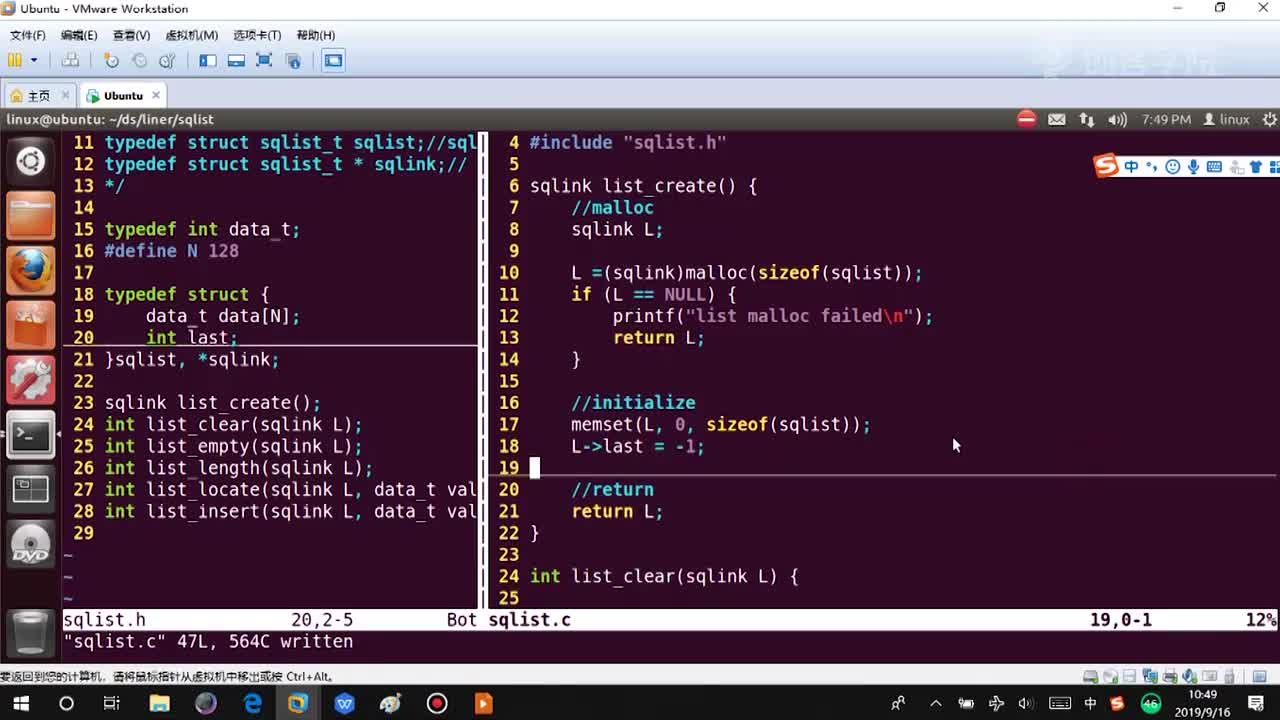Open Microsoft Edge from the taskbar

coord(253,703)
